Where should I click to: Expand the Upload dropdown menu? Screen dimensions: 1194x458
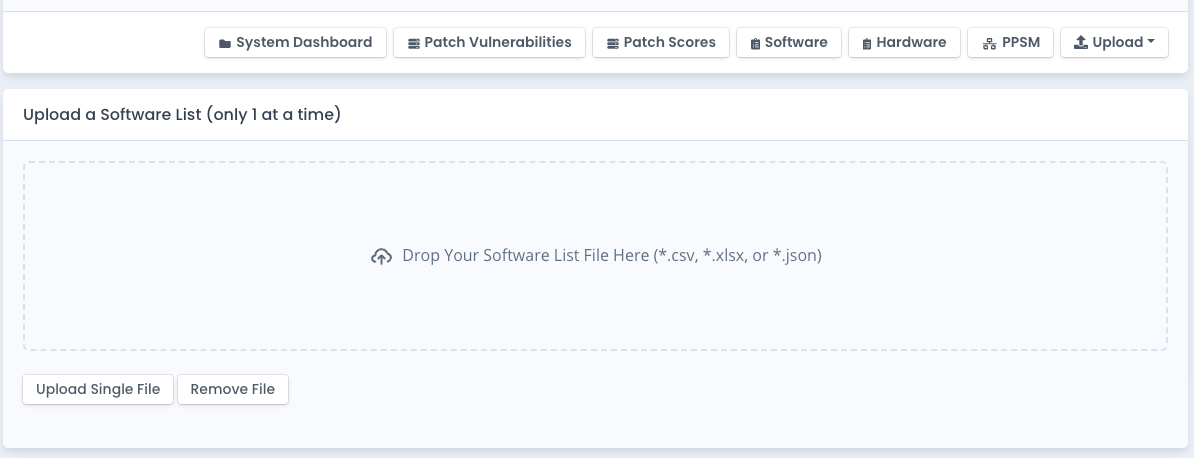point(1114,43)
